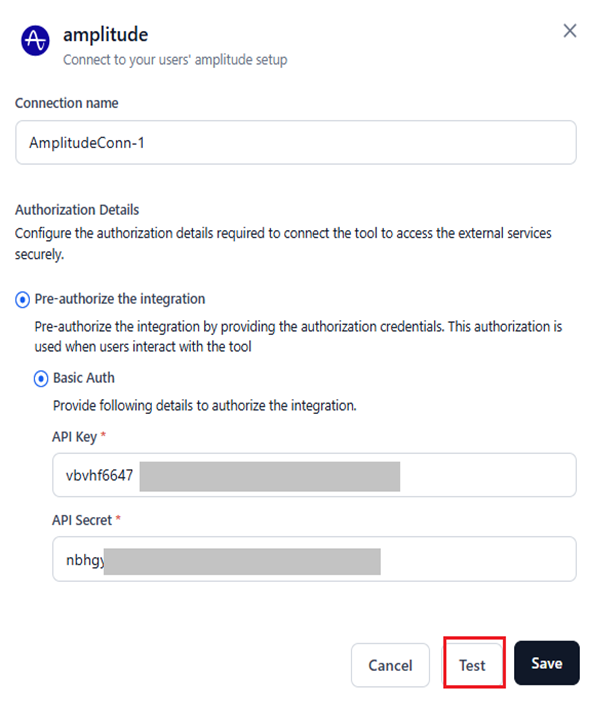
Task: Click the Connect to your users' amplitude setup subtitle
Action: click(175, 60)
